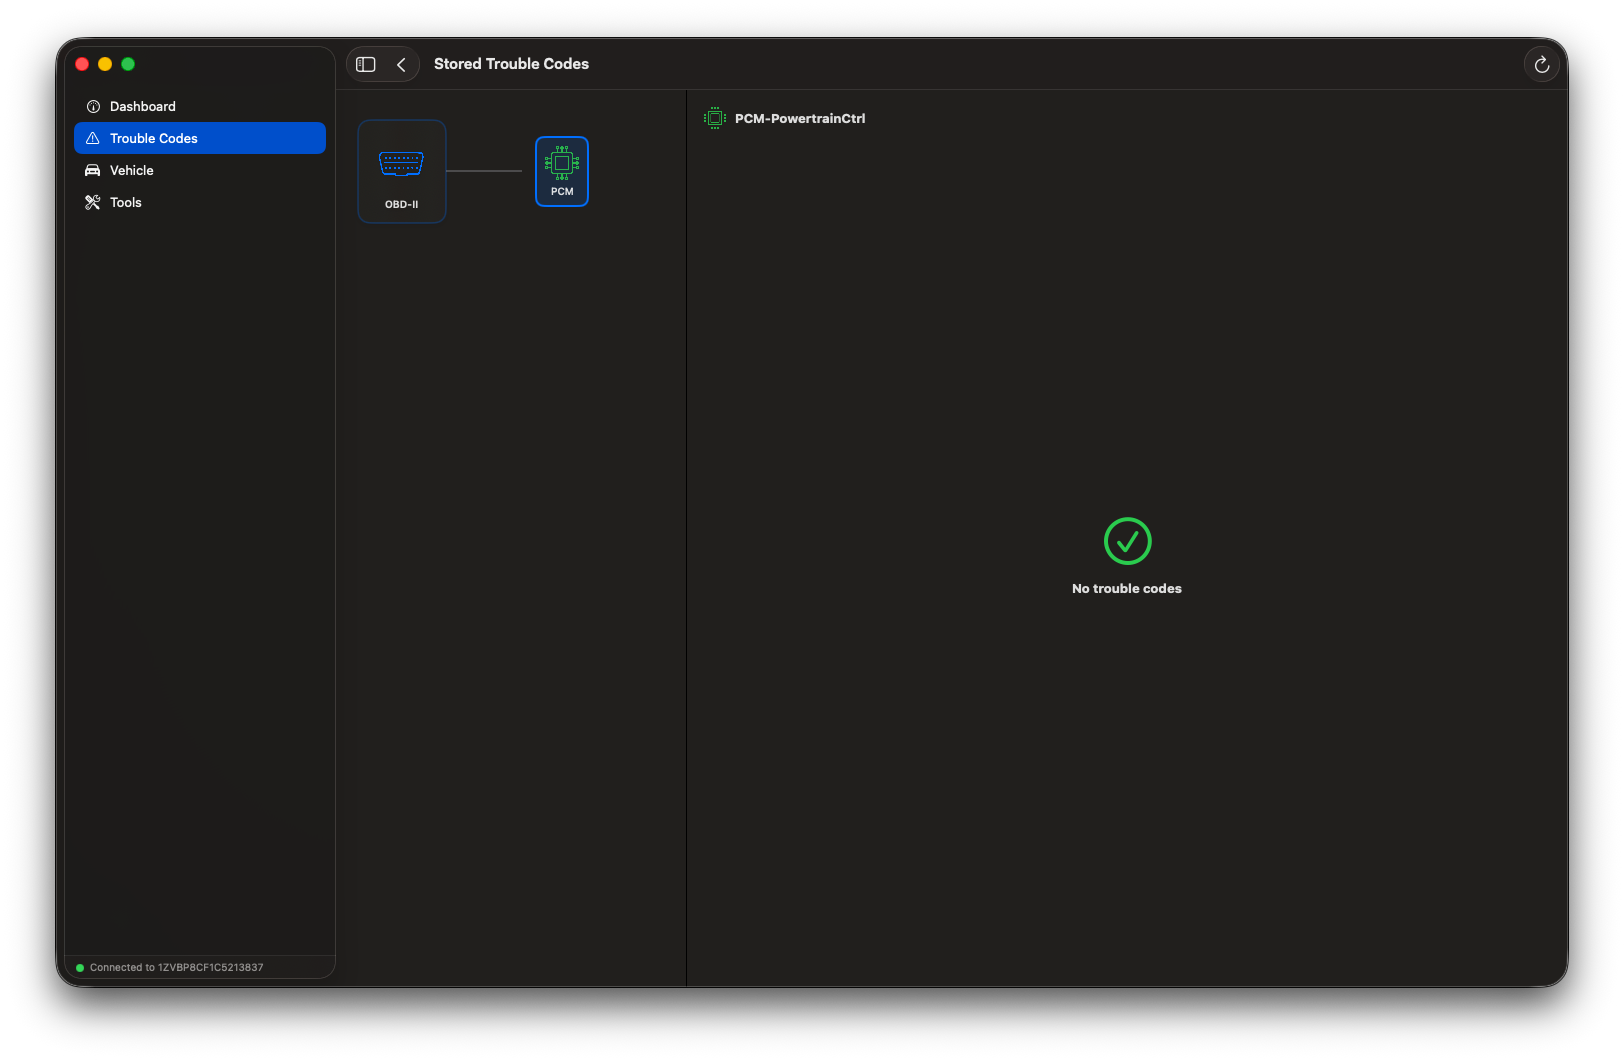Click the 'Stored Trouble Codes' title
Image resolution: width=1624 pixels, height=1061 pixels.
tap(511, 64)
